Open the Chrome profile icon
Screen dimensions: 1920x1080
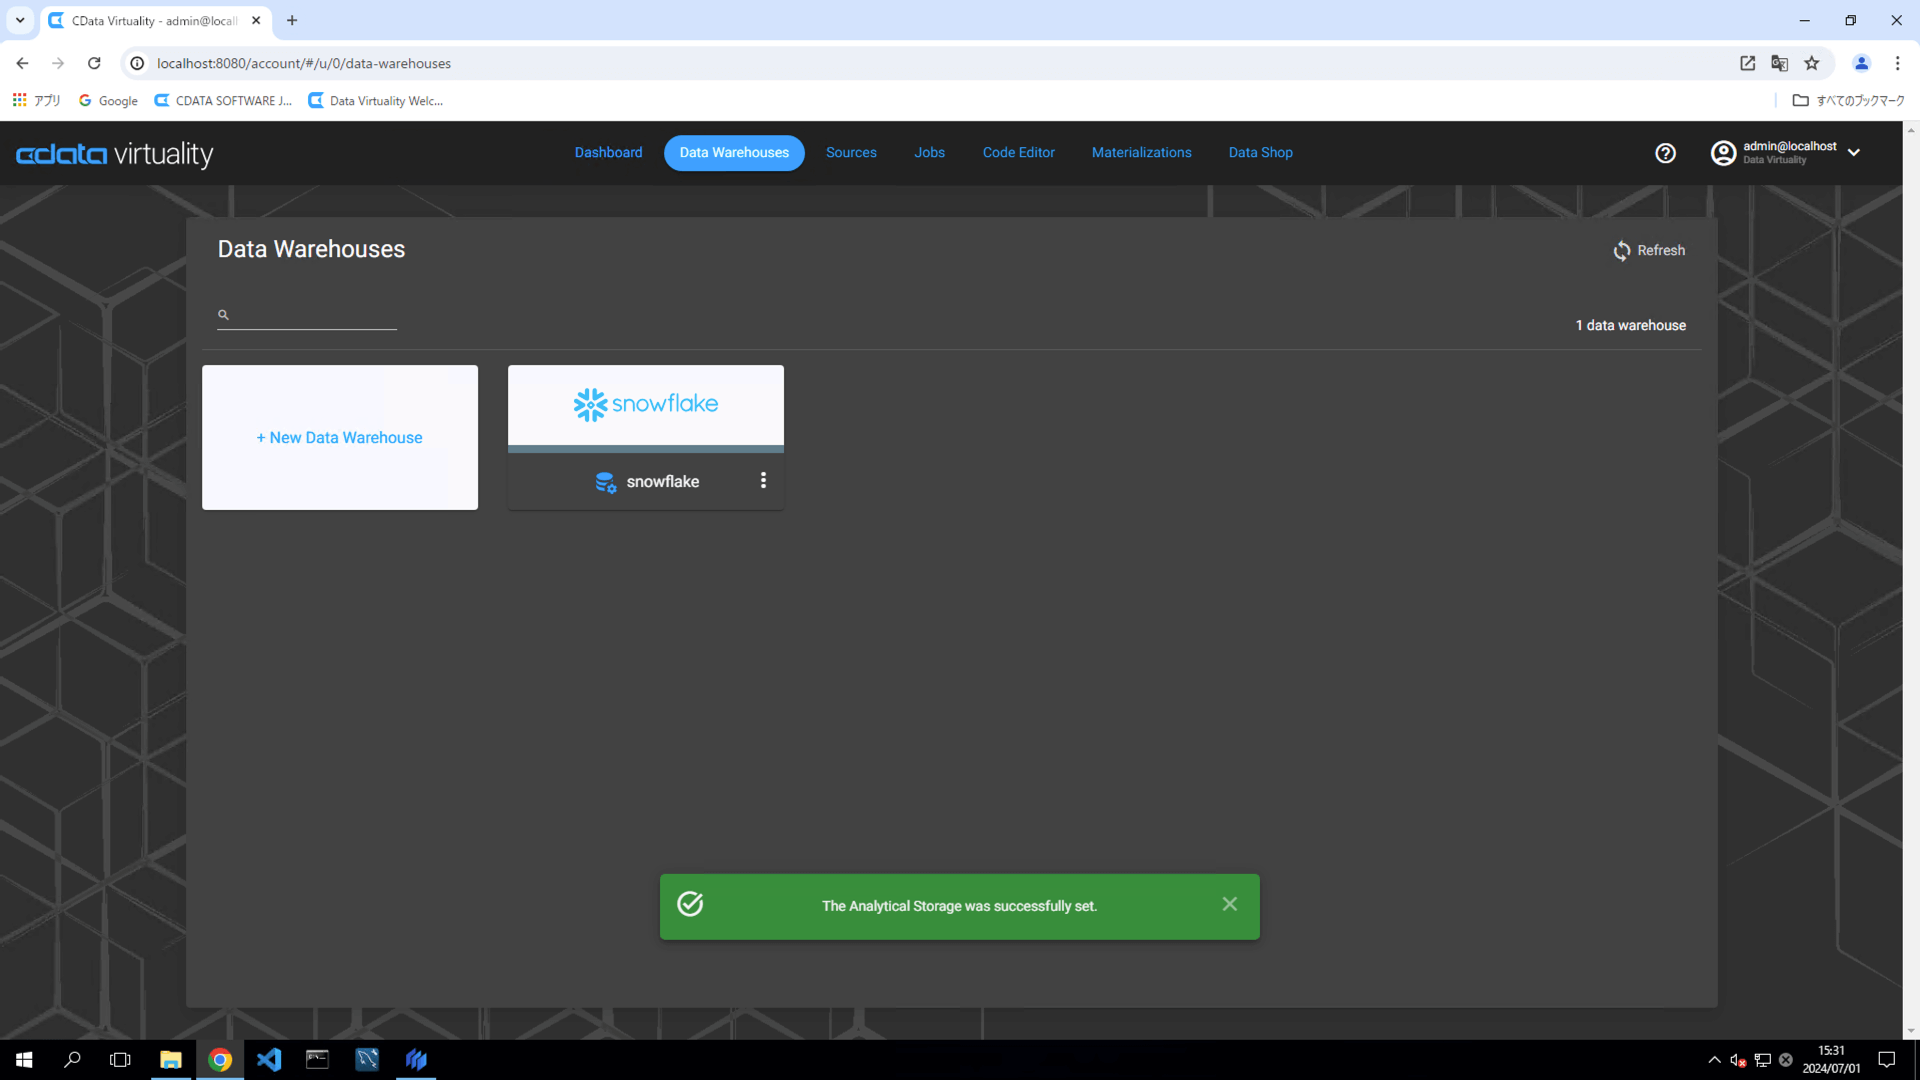coord(1861,63)
